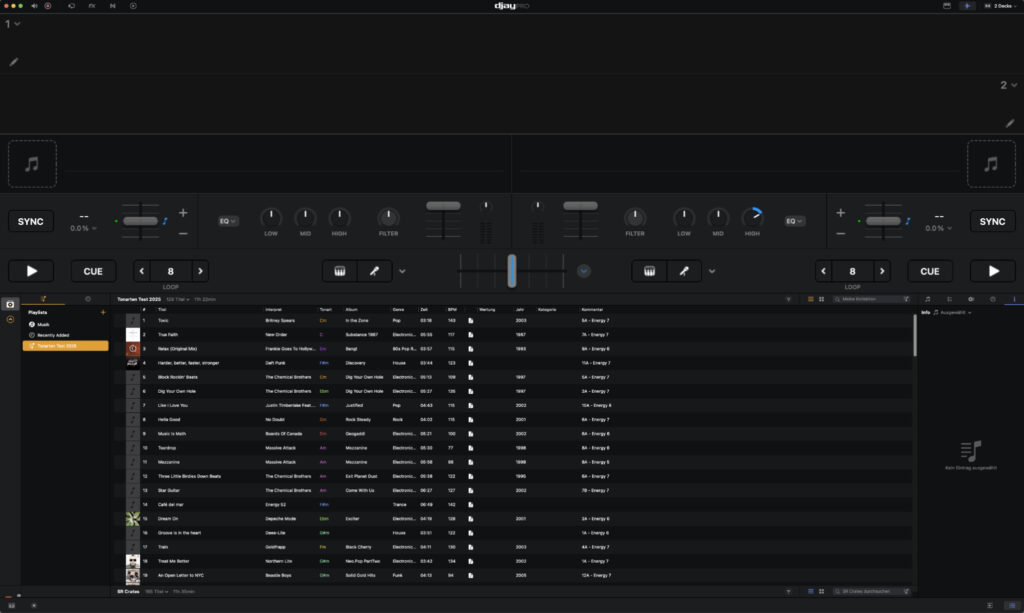Screen dimensions: 1024x613
Task: Click the record button in top toolbar
Action: point(47,6)
